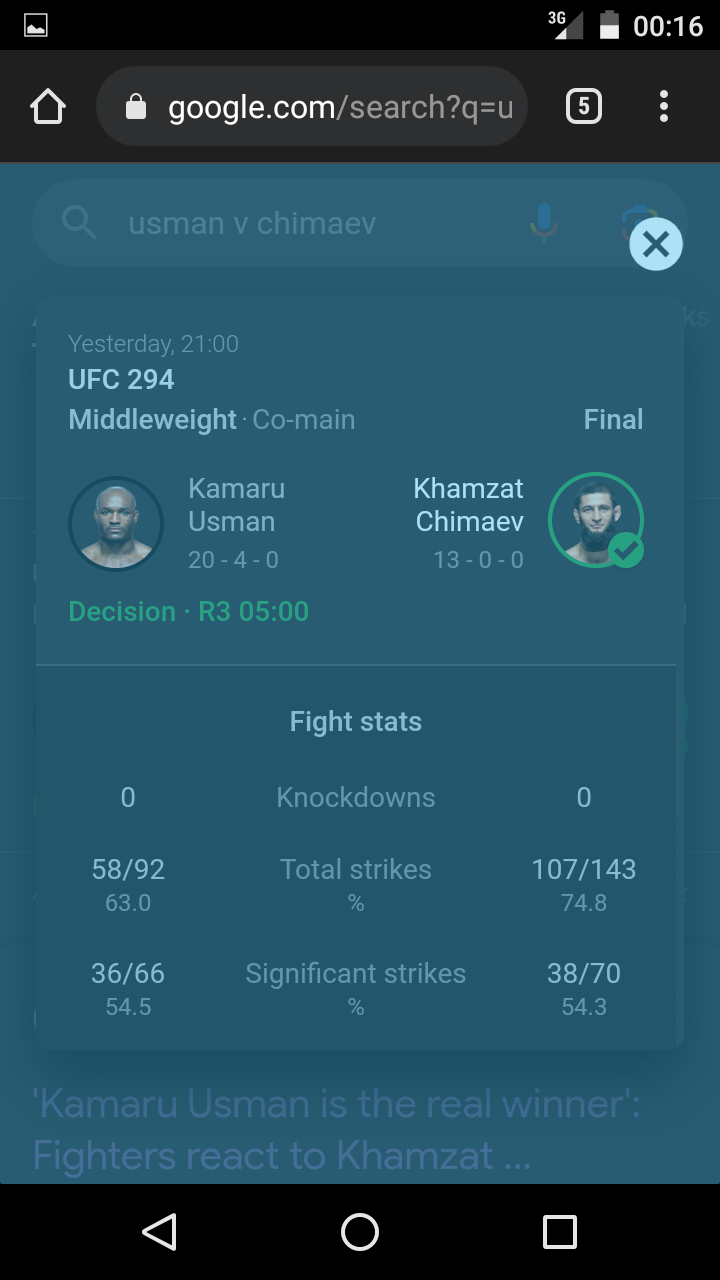Image resolution: width=720 pixels, height=1280 pixels.
Task: Tap the UFC 294 event title
Action: coord(121,380)
